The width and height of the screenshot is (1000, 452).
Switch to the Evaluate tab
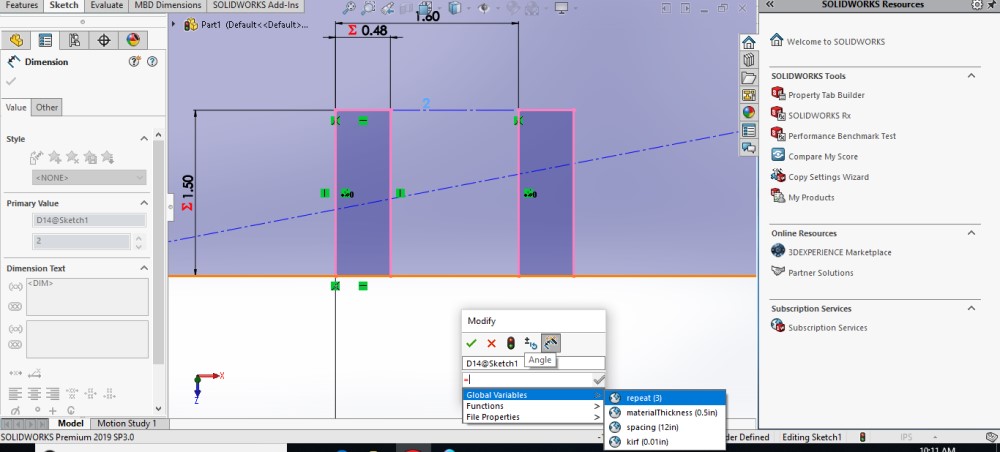107,5
